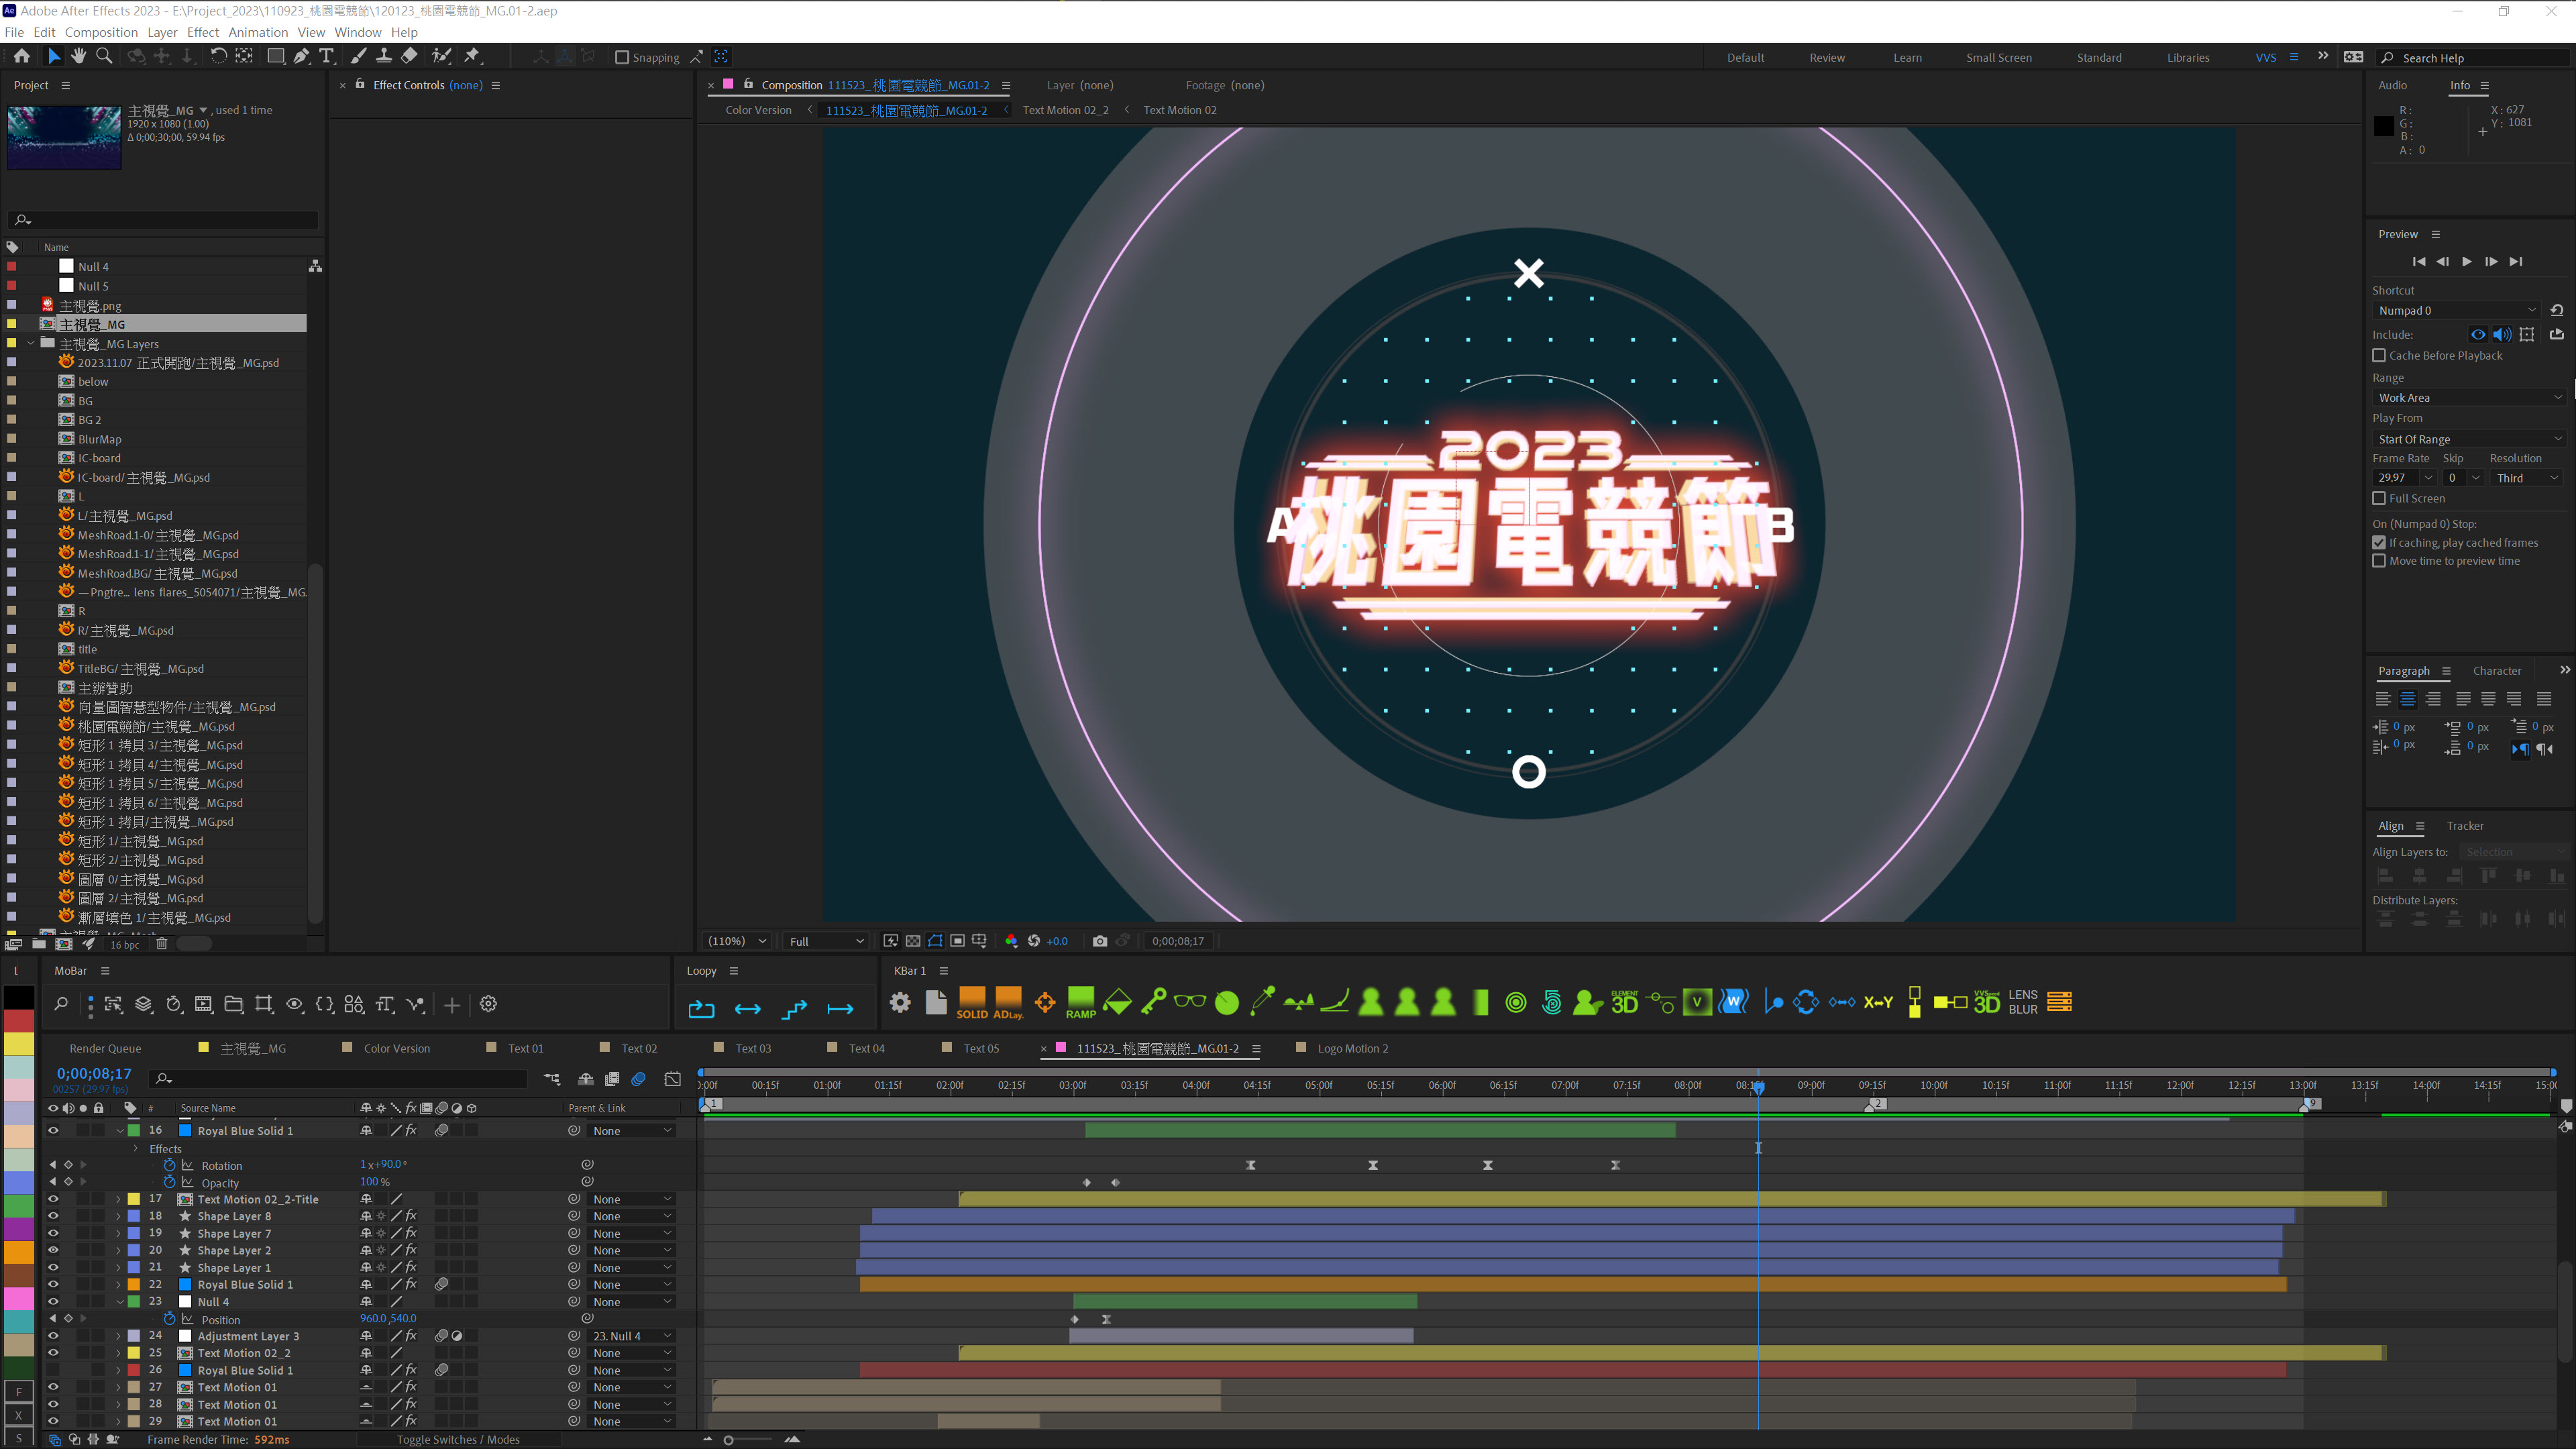Image resolution: width=2576 pixels, height=1449 pixels.
Task: Switch to the Text 03 timeline tab
Action: pyautogui.click(x=753, y=1048)
